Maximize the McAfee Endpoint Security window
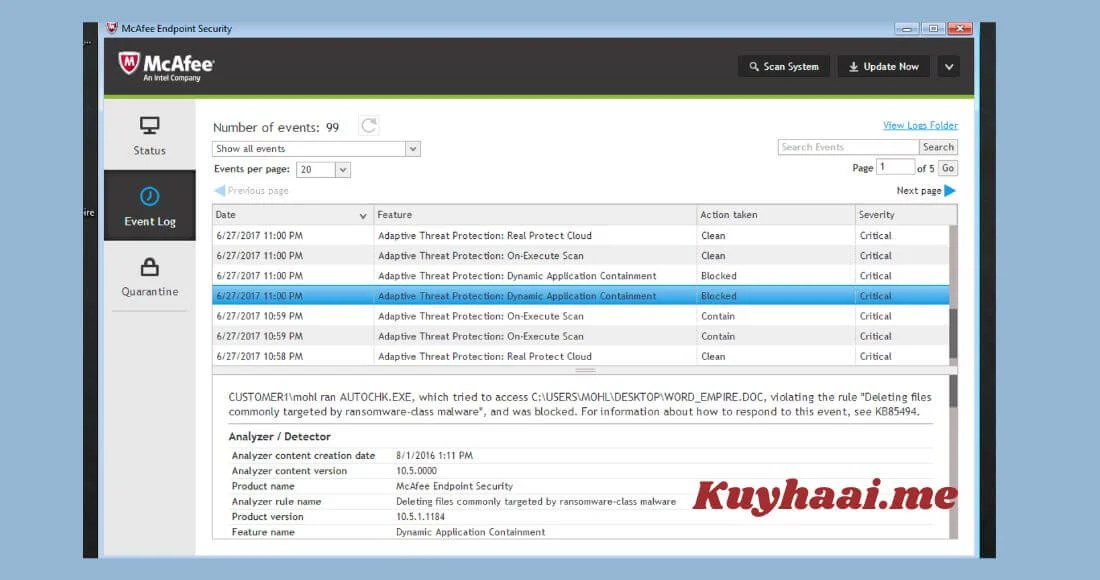The width and height of the screenshot is (1100, 580). (x=933, y=29)
